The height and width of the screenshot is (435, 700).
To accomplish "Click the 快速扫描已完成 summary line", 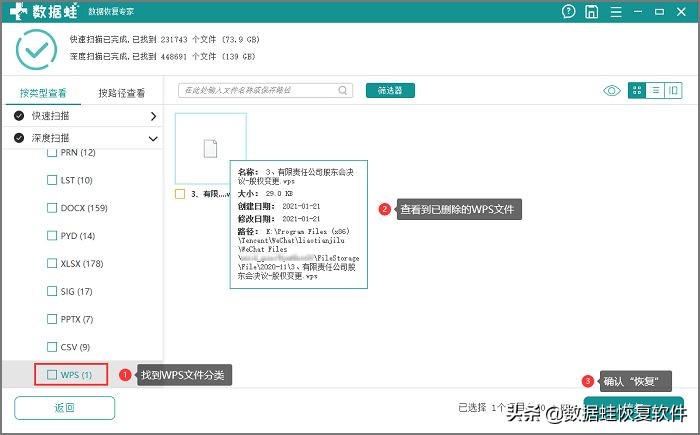I will 164,39.
